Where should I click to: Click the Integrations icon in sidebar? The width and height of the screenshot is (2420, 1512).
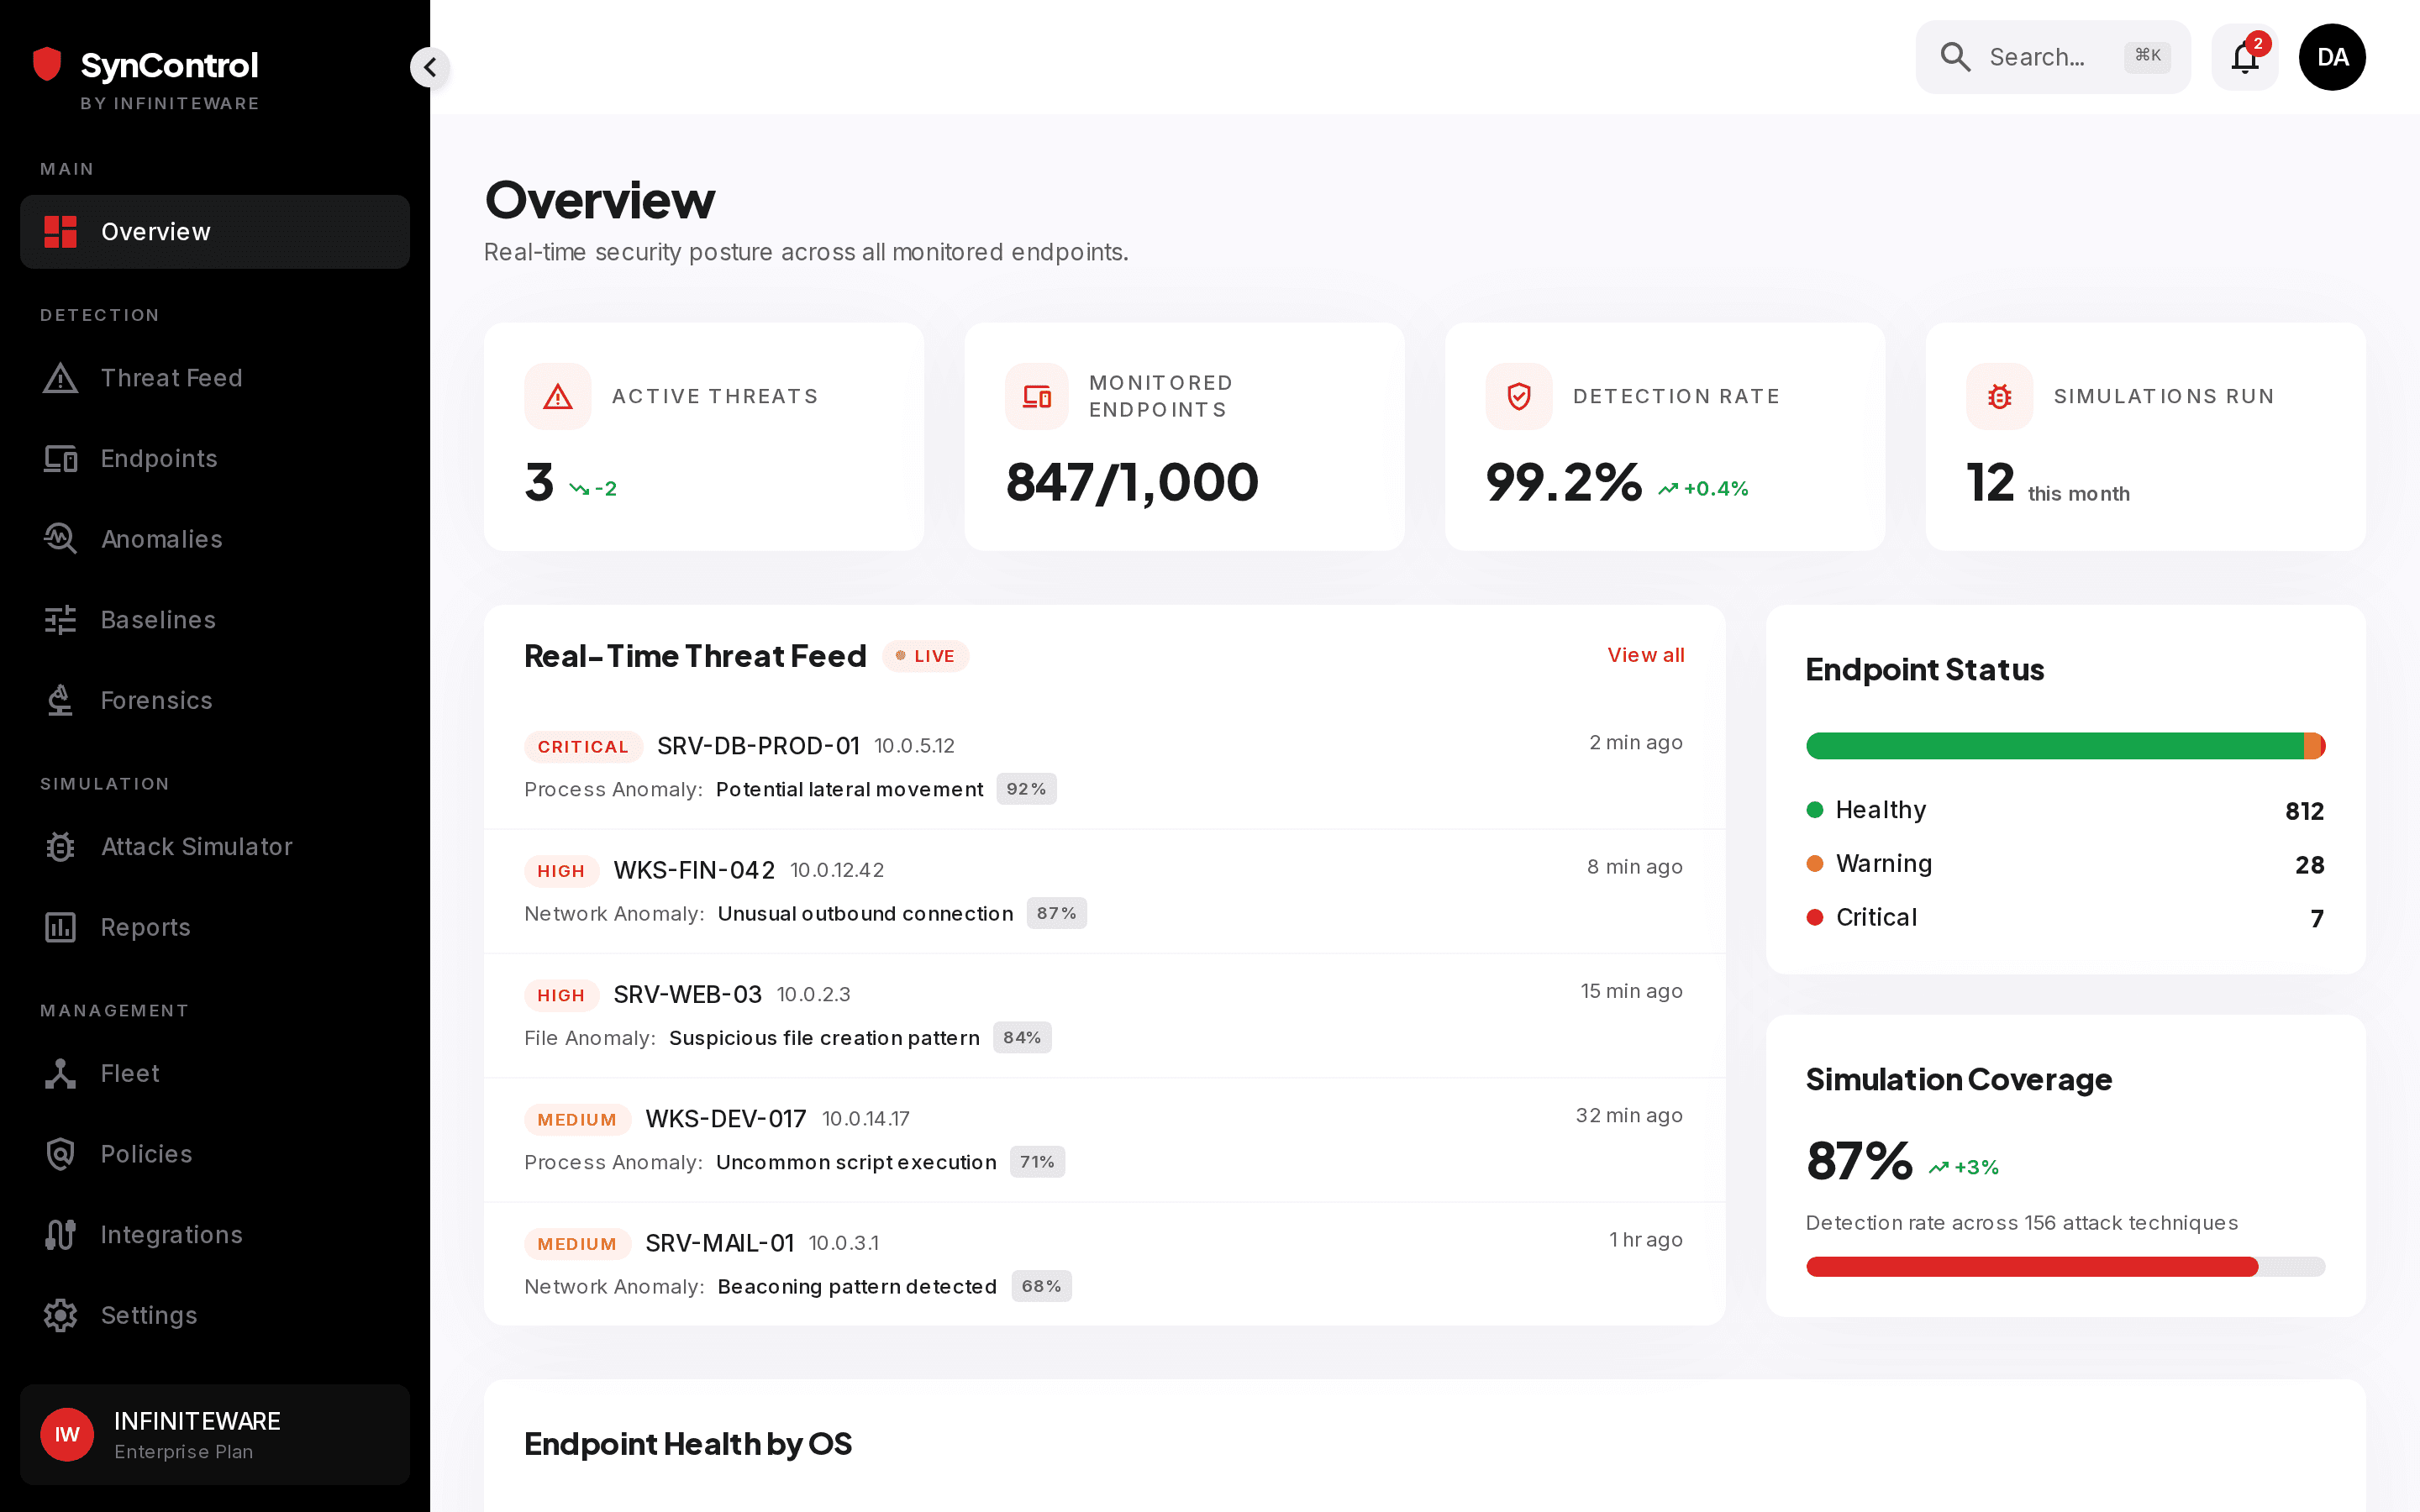pos(60,1234)
